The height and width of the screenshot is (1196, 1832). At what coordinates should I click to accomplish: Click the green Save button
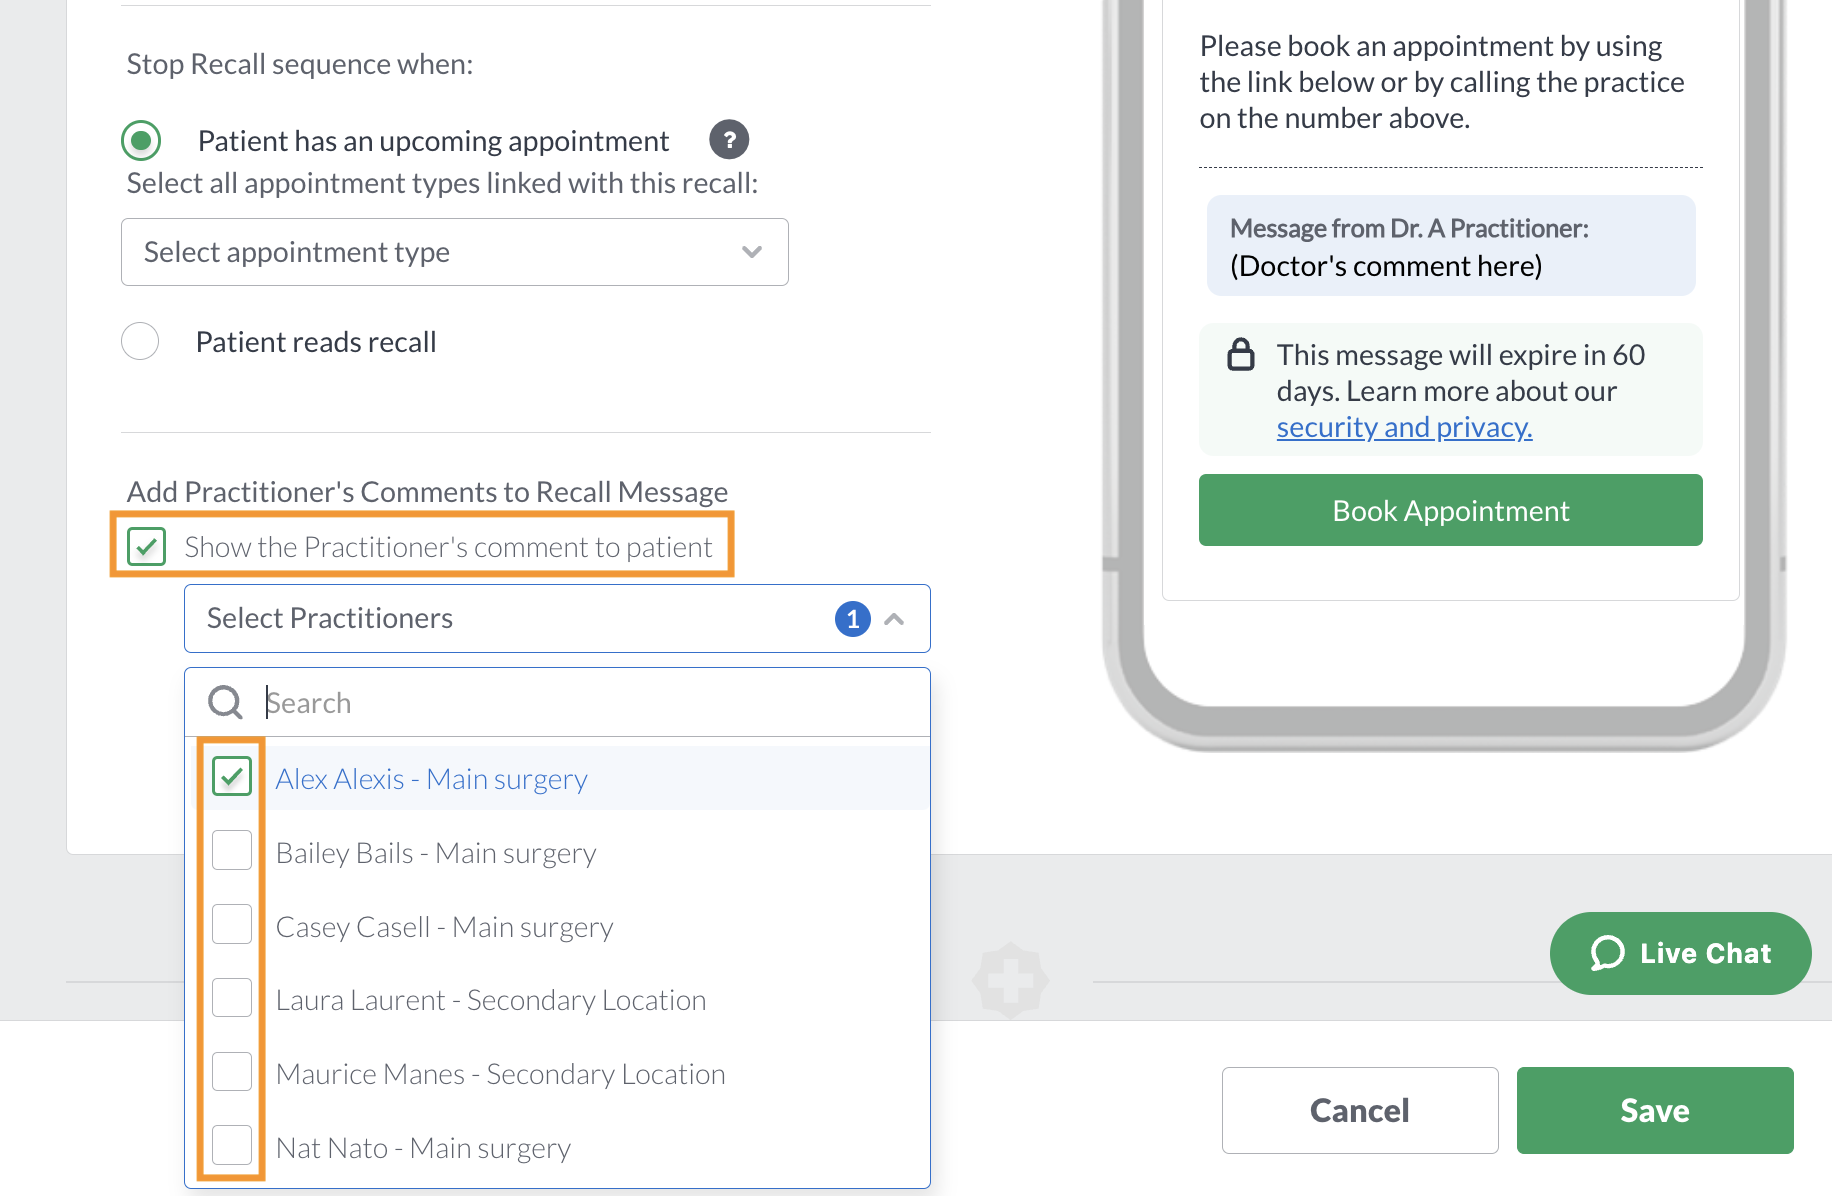pyautogui.click(x=1655, y=1110)
